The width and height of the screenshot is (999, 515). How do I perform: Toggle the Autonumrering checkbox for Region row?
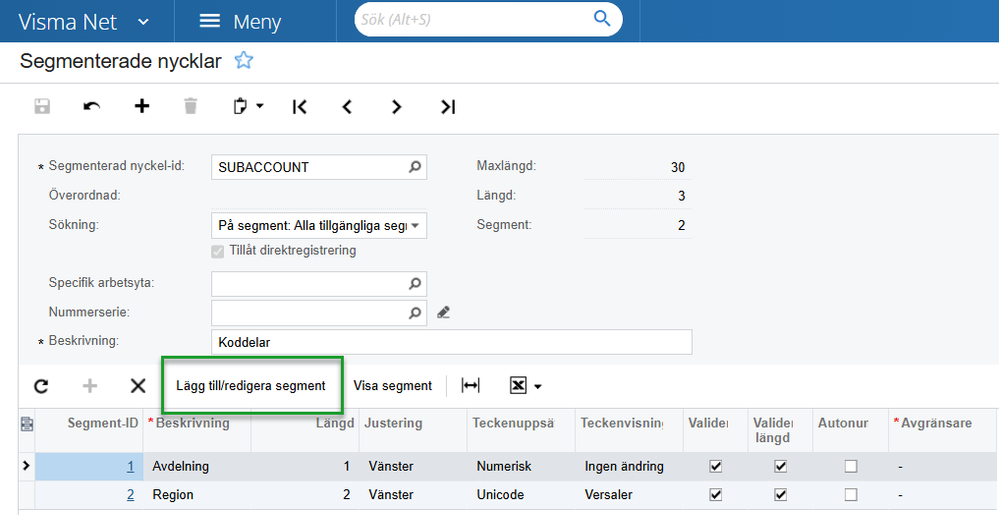(x=850, y=495)
